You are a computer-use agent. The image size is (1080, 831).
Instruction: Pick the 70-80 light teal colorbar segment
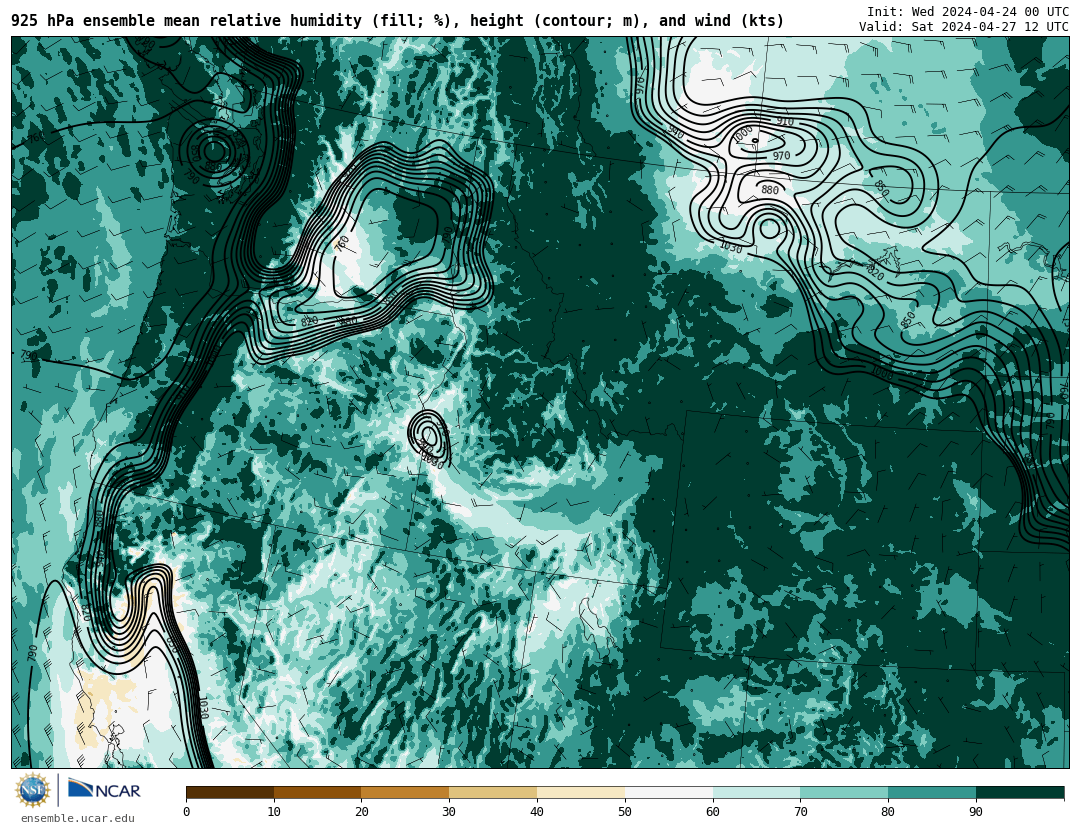(844, 793)
